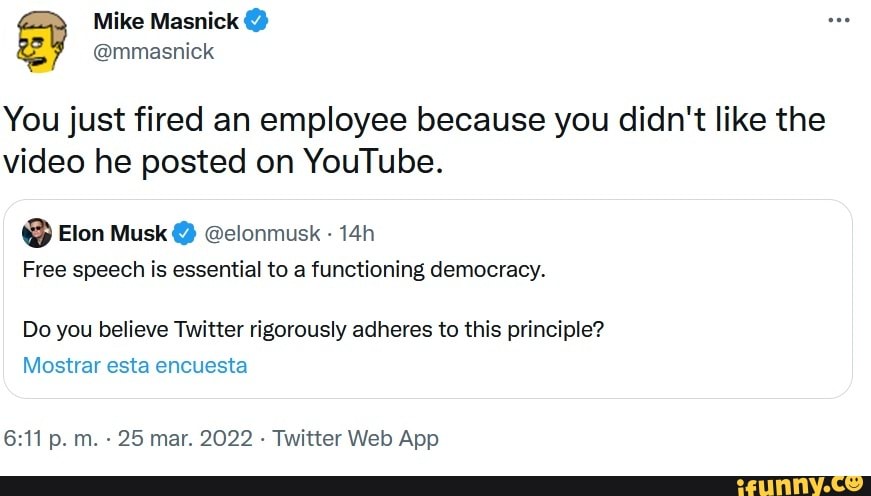This screenshot has width=871, height=496.
Task: Click Elon Musk's verified badge
Action: 183,234
